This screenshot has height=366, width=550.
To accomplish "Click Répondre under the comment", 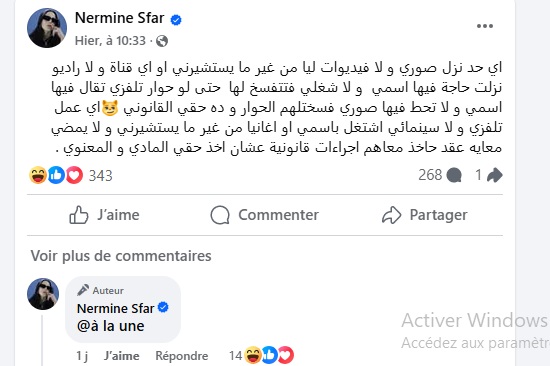I will point(182,356).
